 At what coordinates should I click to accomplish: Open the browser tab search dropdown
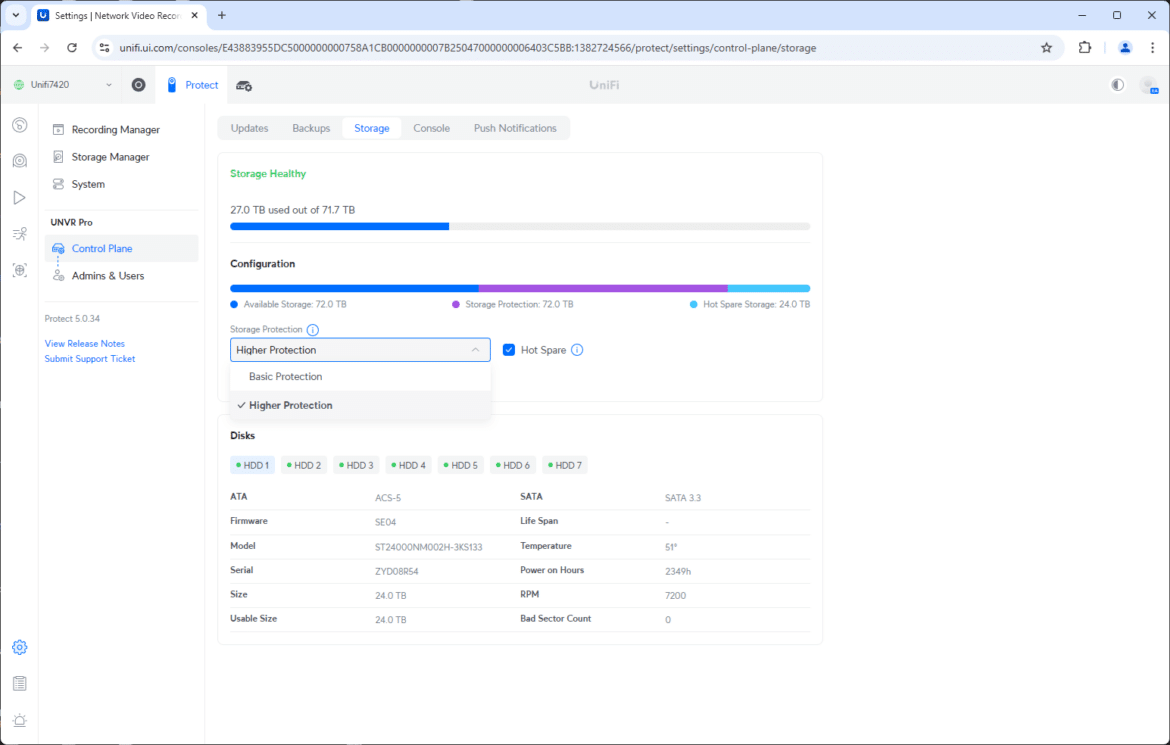(16, 15)
